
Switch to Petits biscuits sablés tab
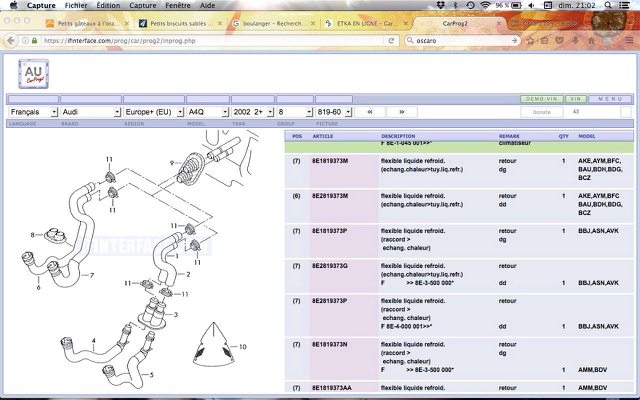pos(181,24)
